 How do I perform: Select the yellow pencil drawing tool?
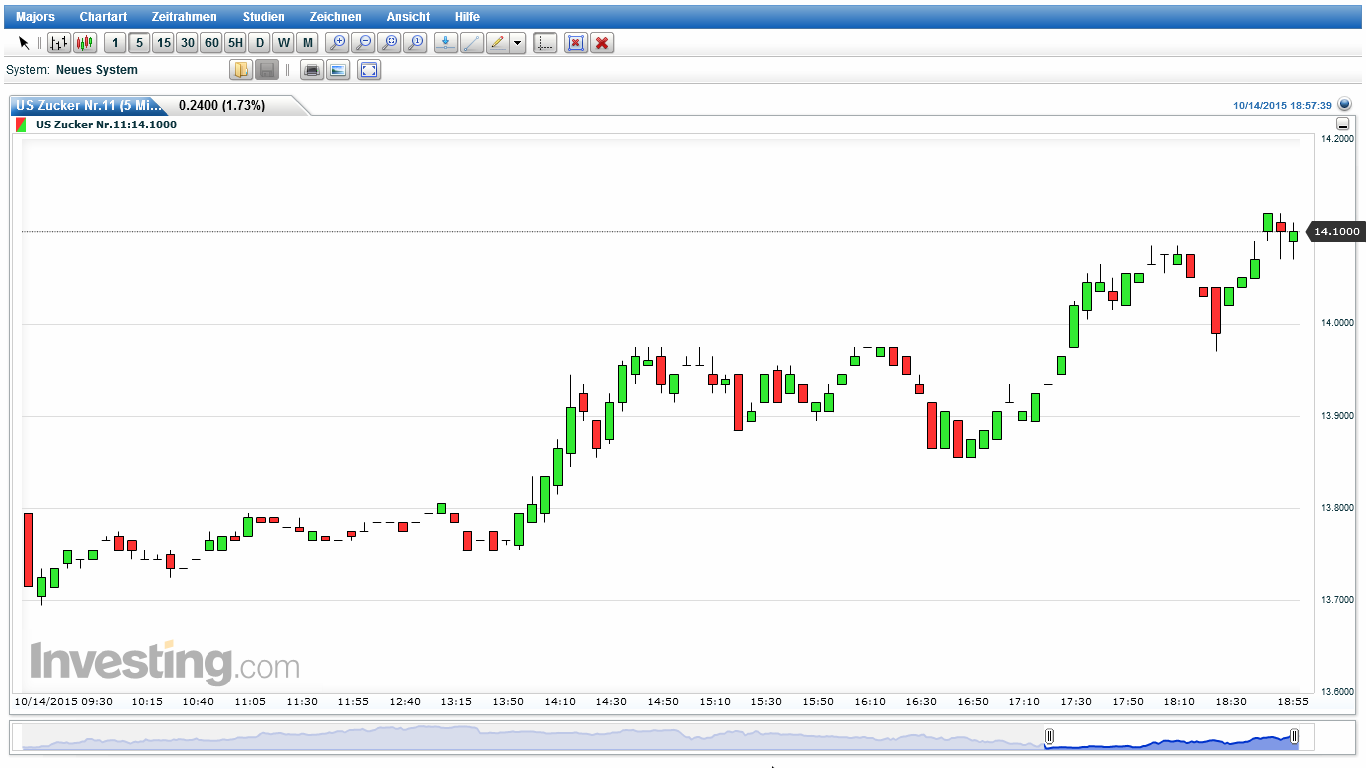pyautogui.click(x=498, y=43)
